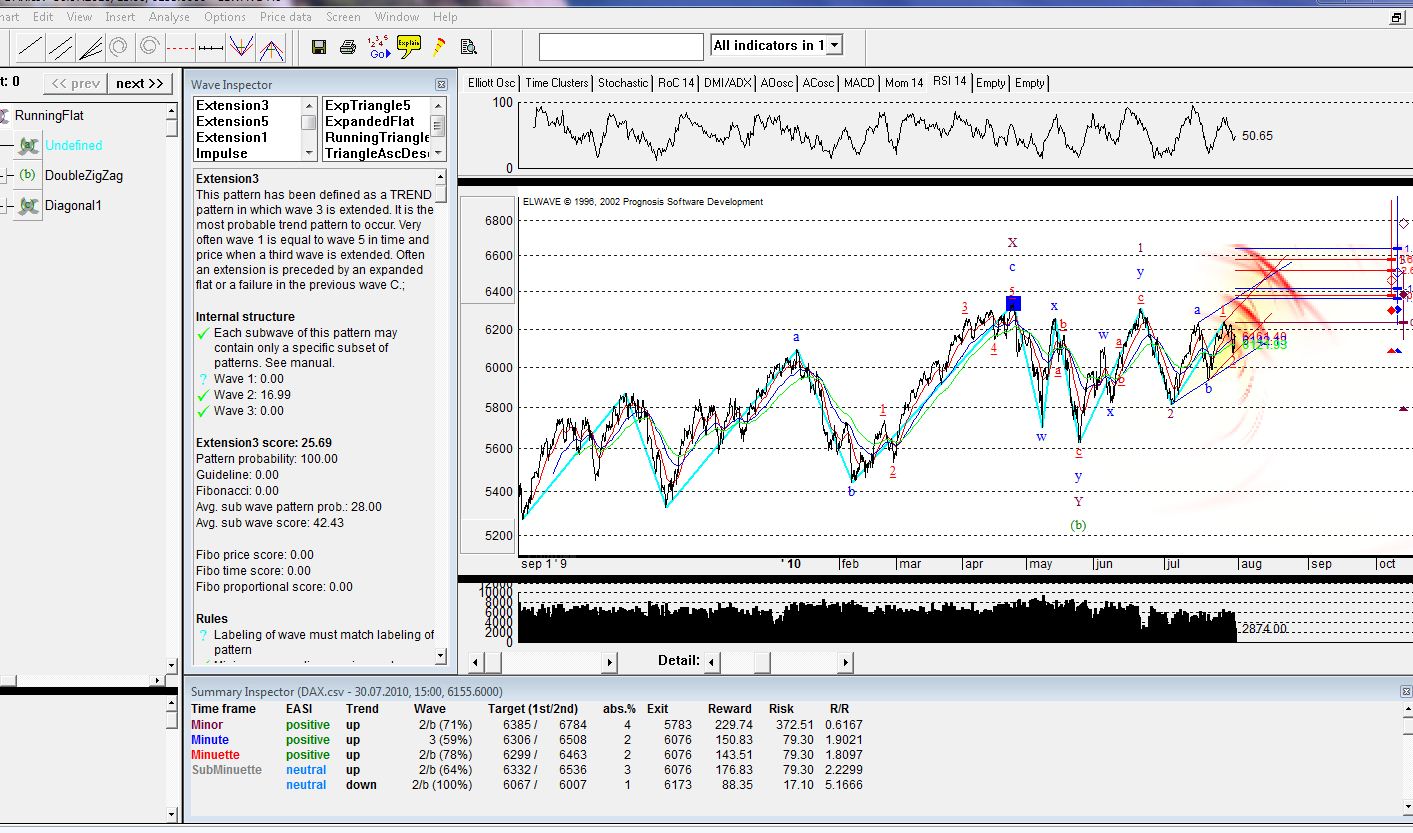Select Impulse in the pattern list

[222, 153]
